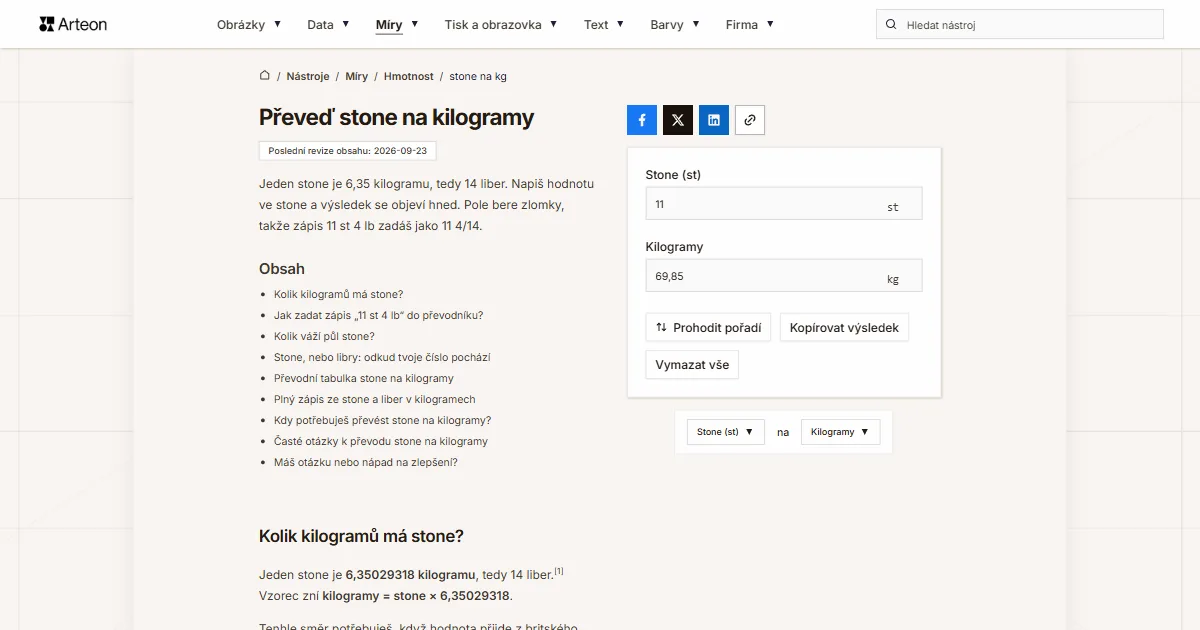1200x630 pixels.
Task: Open the Firma menu
Action: 750,24
